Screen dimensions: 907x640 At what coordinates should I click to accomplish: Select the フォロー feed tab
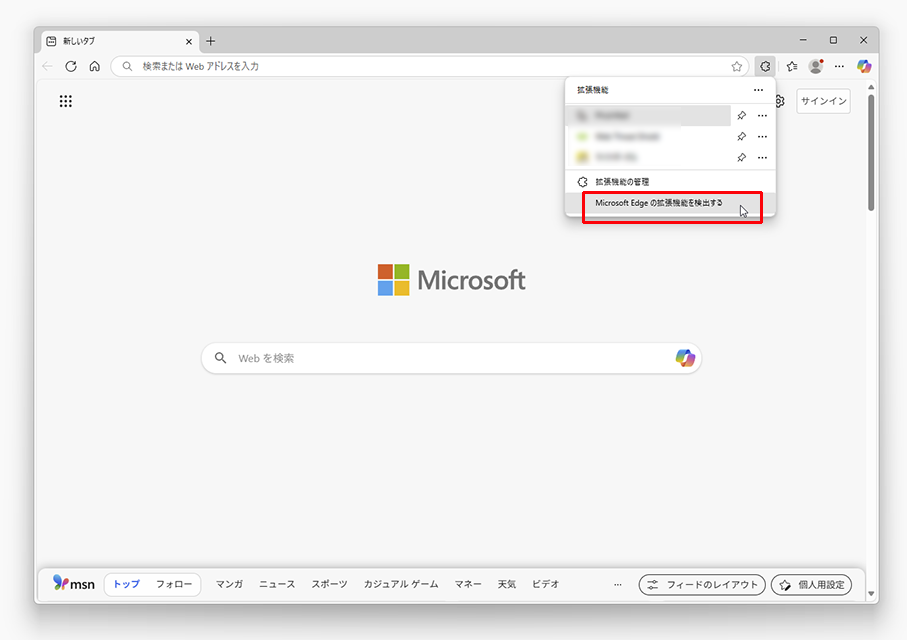174,584
